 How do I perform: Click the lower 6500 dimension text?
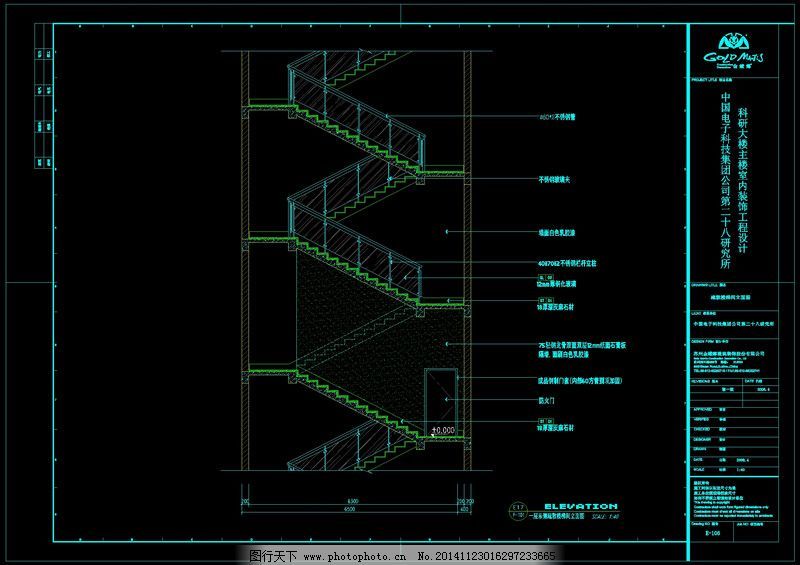[x=349, y=509]
